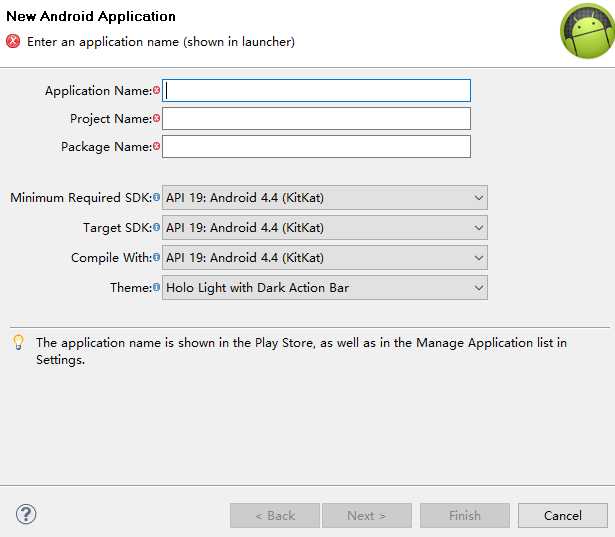
Task: Open the Compile With dropdown
Action: pyautogui.click(x=325, y=257)
